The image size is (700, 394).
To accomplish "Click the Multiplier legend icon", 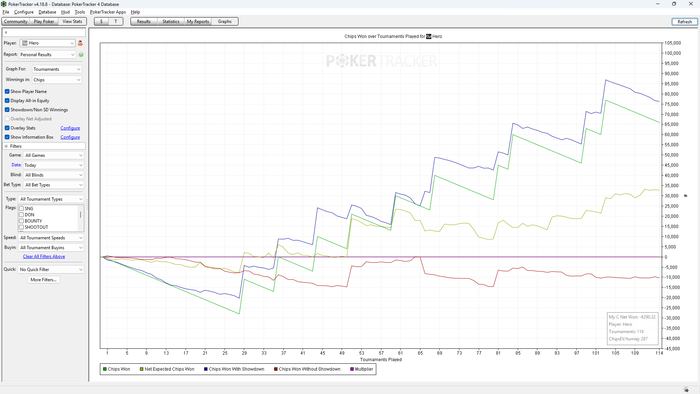I will point(352,369).
